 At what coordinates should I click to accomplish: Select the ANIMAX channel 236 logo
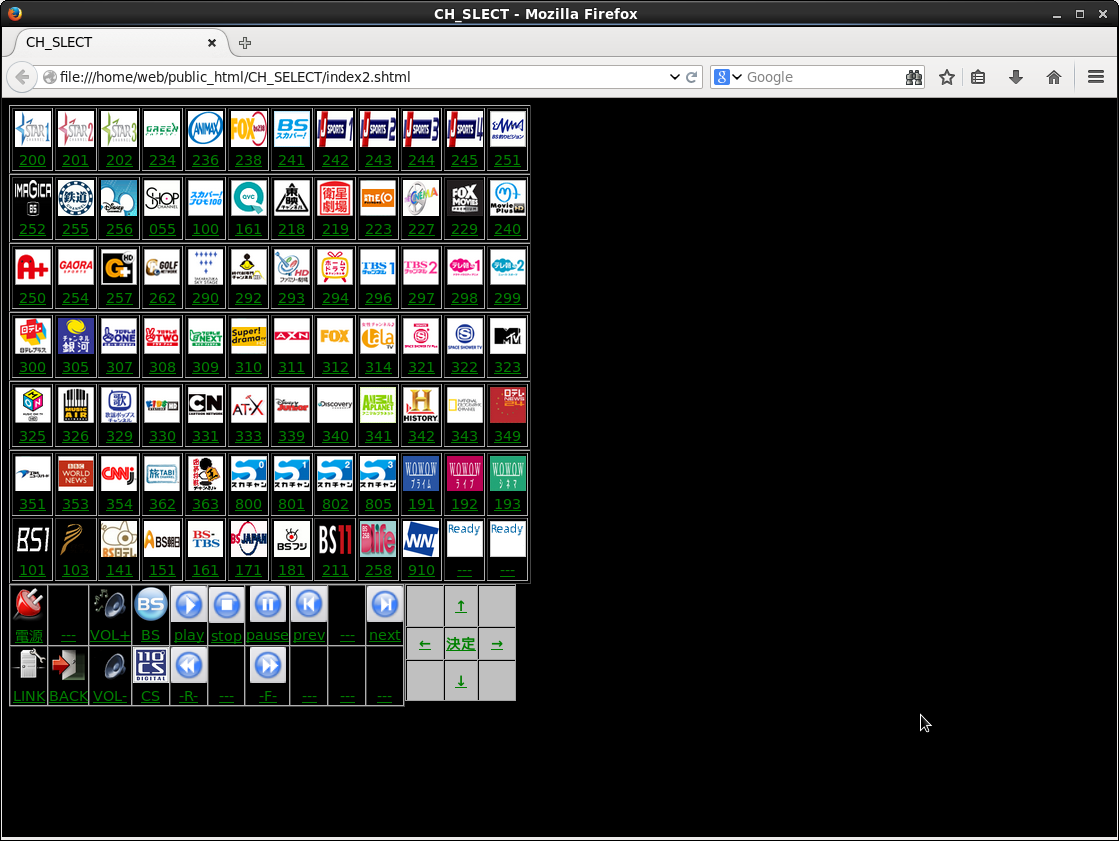click(205, 129)
